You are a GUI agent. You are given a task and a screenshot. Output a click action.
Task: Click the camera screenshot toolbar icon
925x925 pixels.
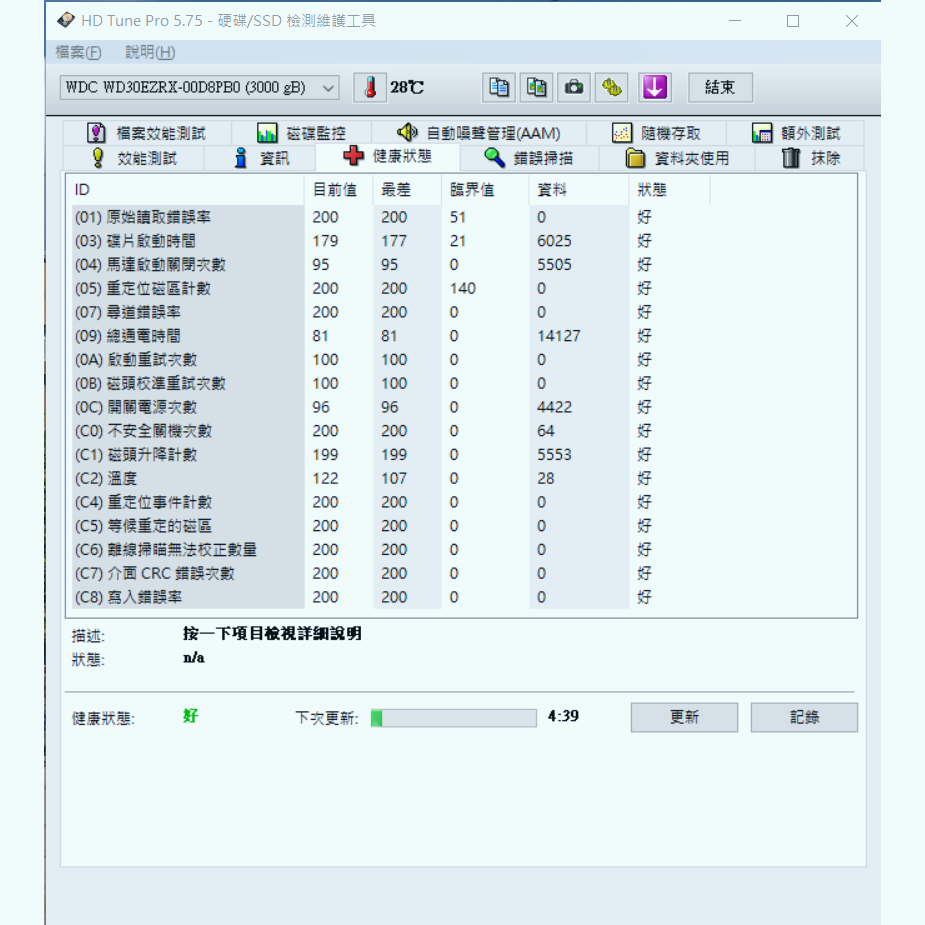coord(574,88)
